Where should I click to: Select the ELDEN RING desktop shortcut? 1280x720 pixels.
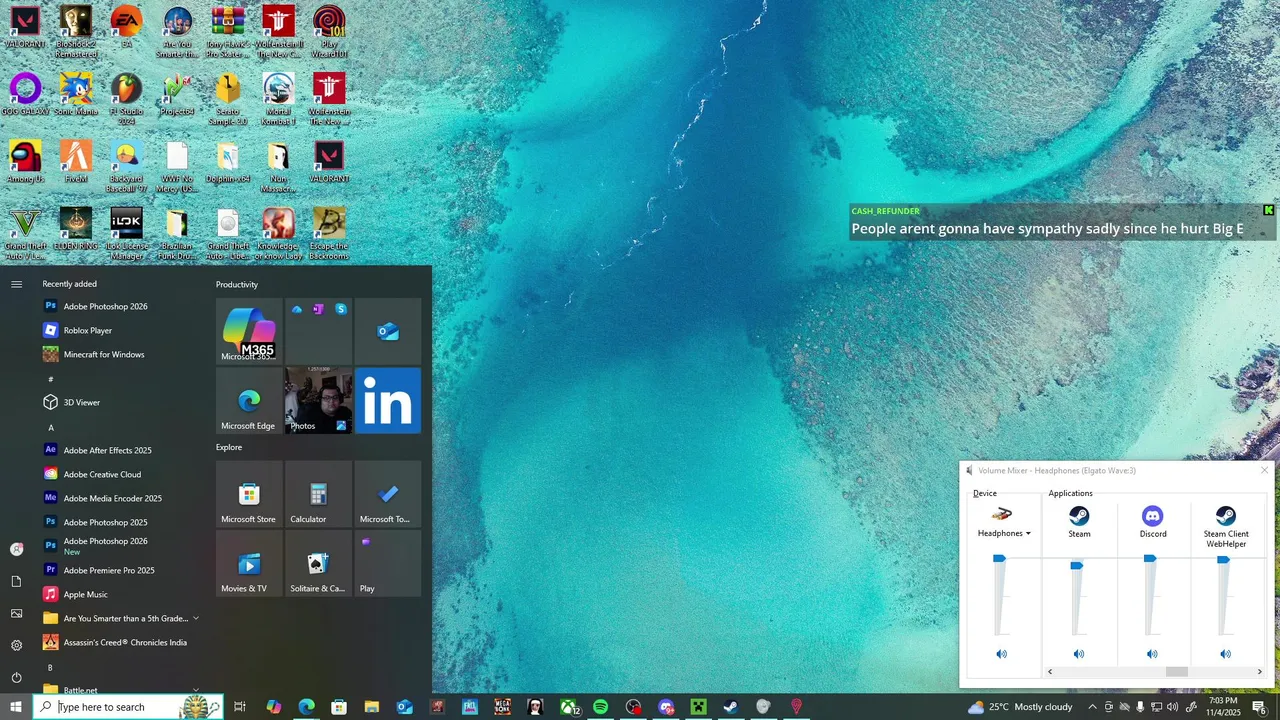(x=76, y=229)
